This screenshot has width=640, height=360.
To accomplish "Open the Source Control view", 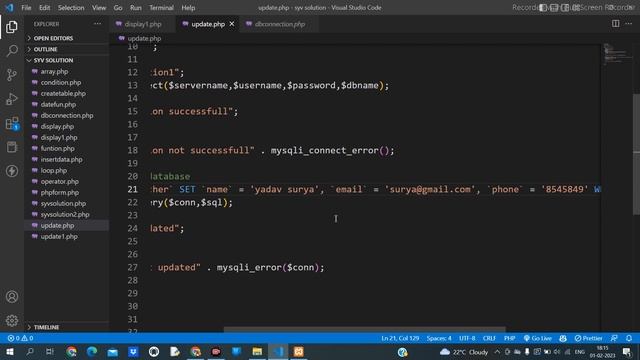I will [x=12, y=75].
